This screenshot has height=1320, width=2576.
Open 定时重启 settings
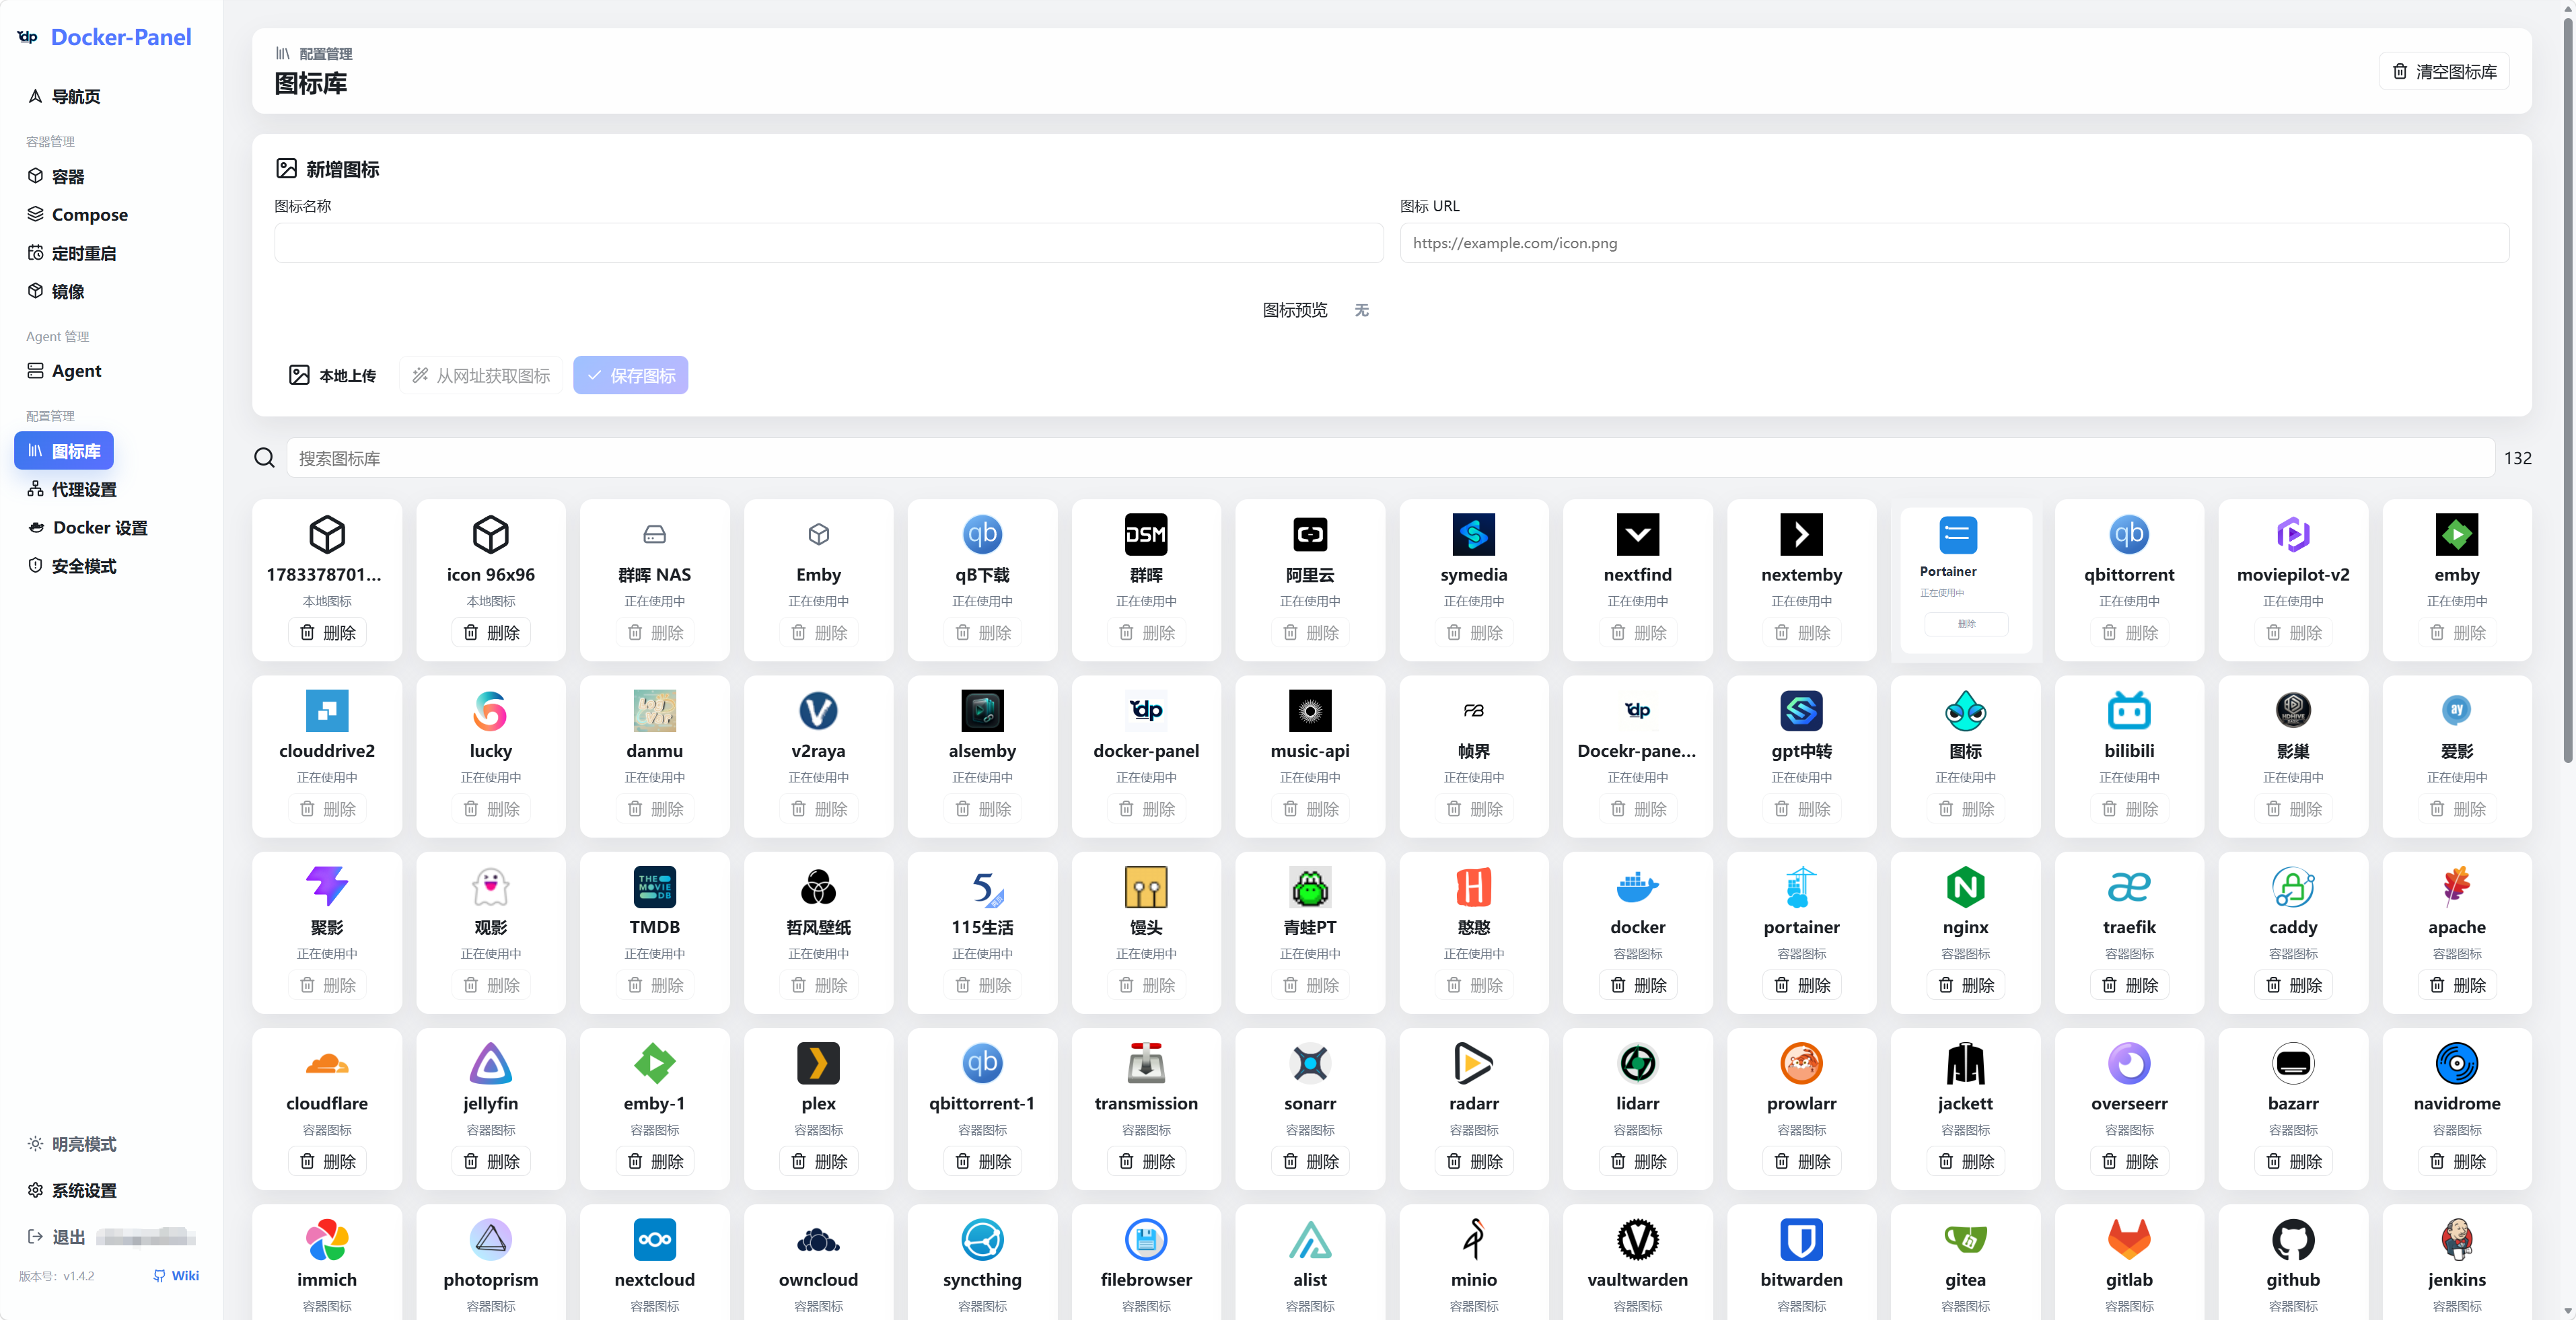[x=72, y=253]
